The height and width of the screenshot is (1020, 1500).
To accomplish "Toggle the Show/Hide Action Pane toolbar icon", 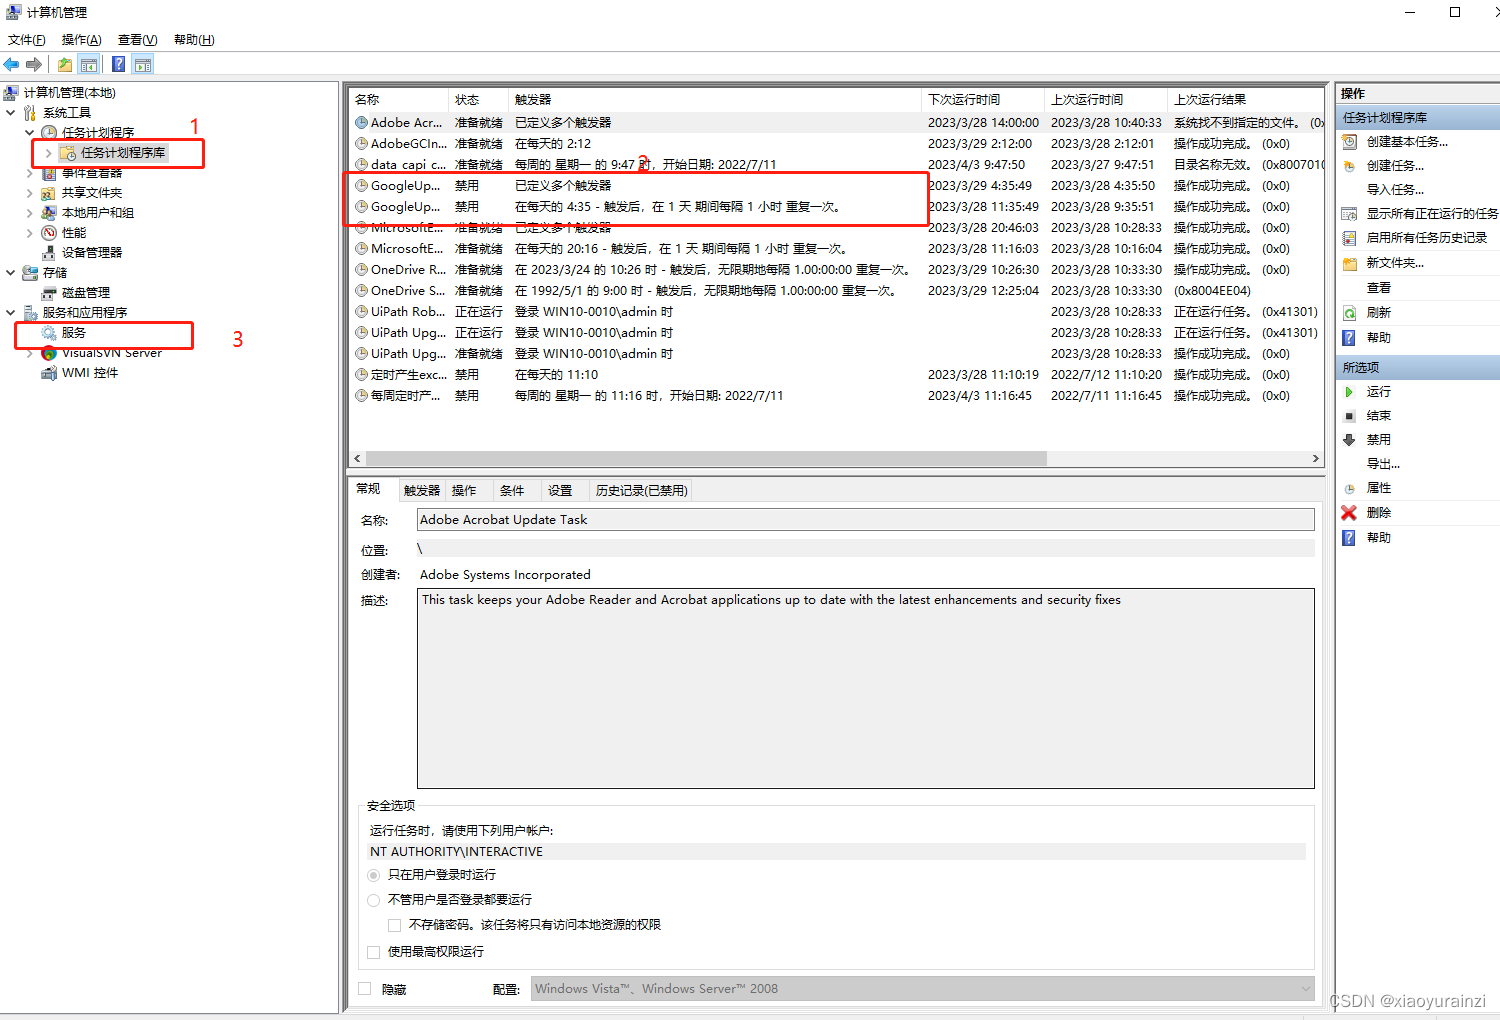I will pos(143,65).
